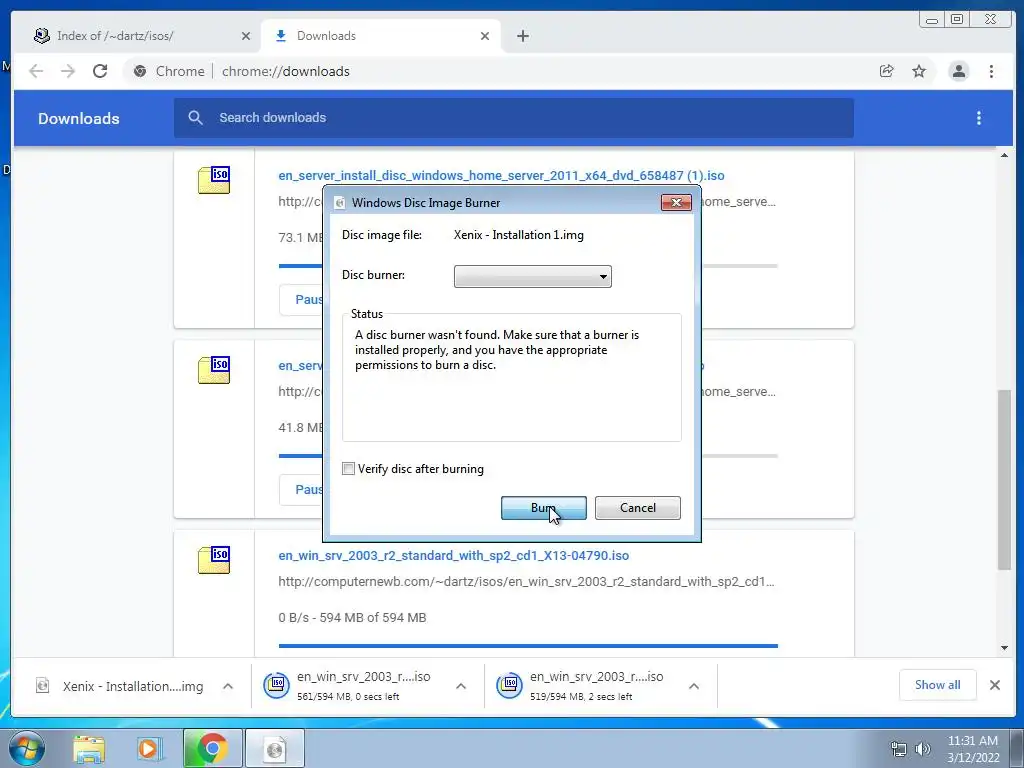
Task: Open the volume tray icon
Action: tap(922, 749)
